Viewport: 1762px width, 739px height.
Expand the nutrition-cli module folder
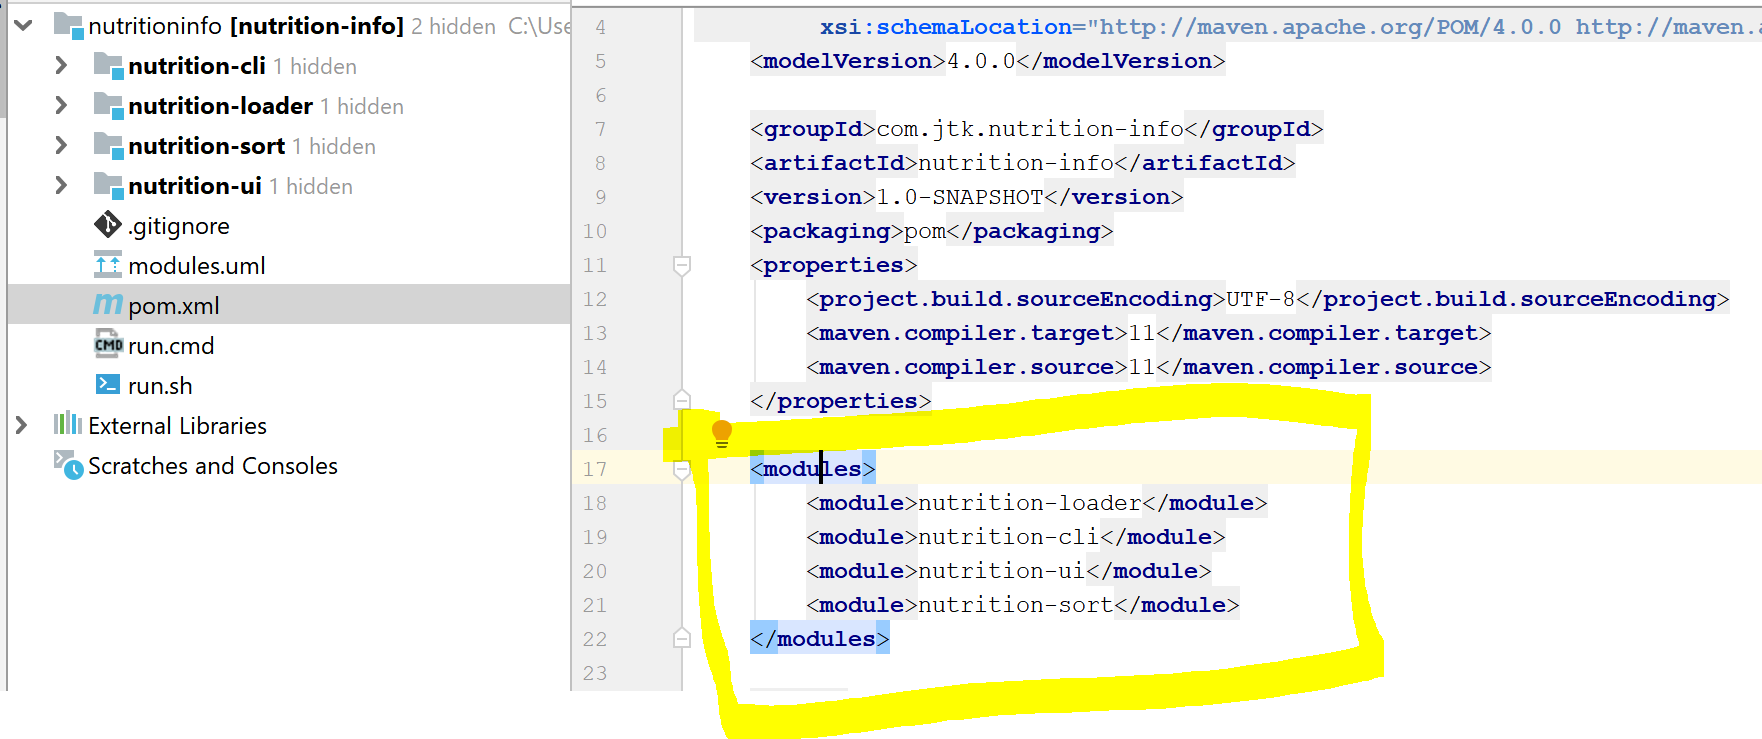point(61,65)
